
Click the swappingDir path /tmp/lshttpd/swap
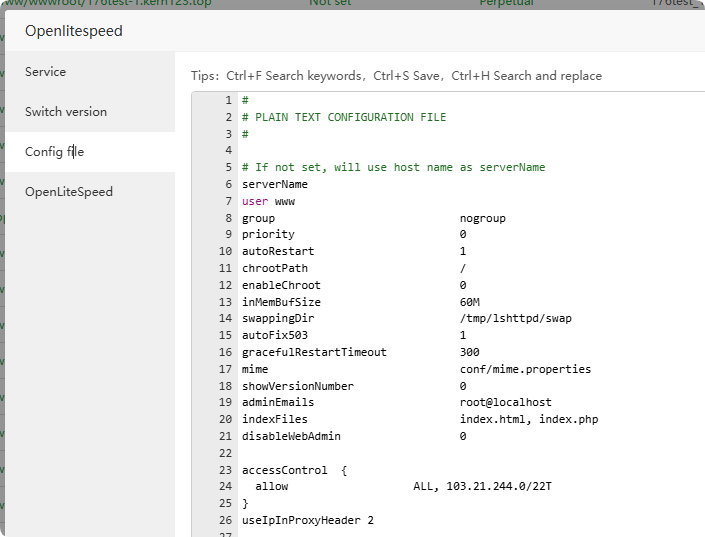516,319
